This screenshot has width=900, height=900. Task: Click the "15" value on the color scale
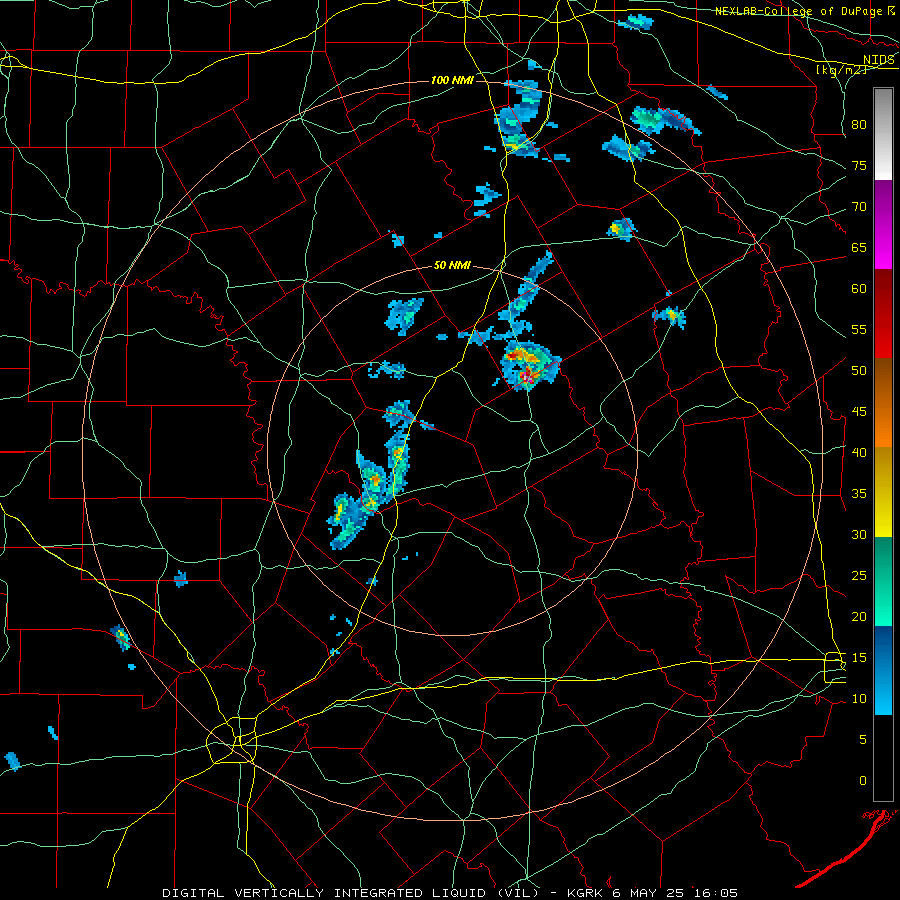coord(859,658)
